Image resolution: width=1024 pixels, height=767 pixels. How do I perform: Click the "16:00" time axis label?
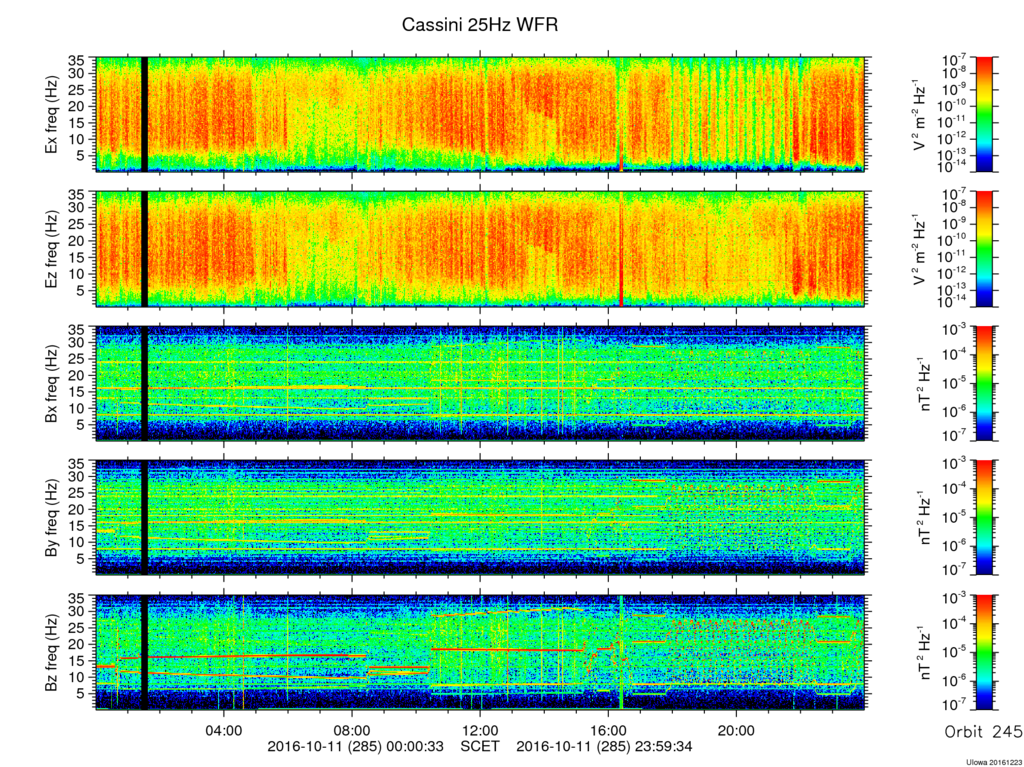(x=608, y=731)
